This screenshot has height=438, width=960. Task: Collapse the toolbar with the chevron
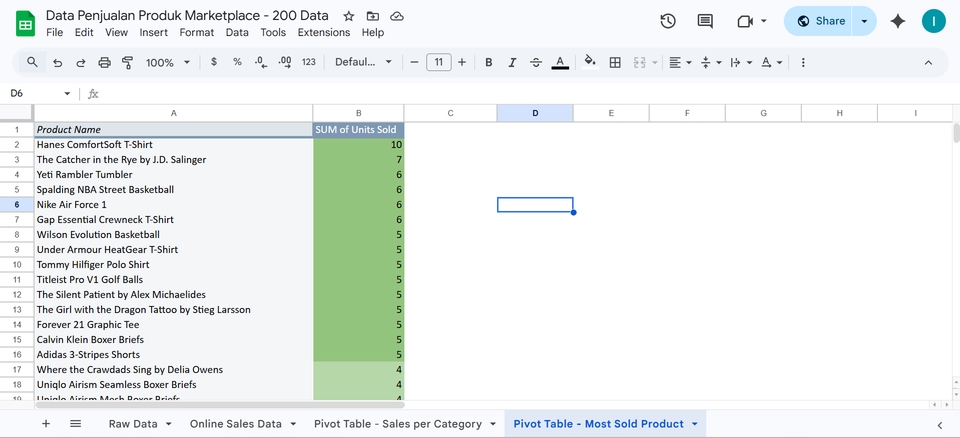pyautogui.click(x=928, y=62)
